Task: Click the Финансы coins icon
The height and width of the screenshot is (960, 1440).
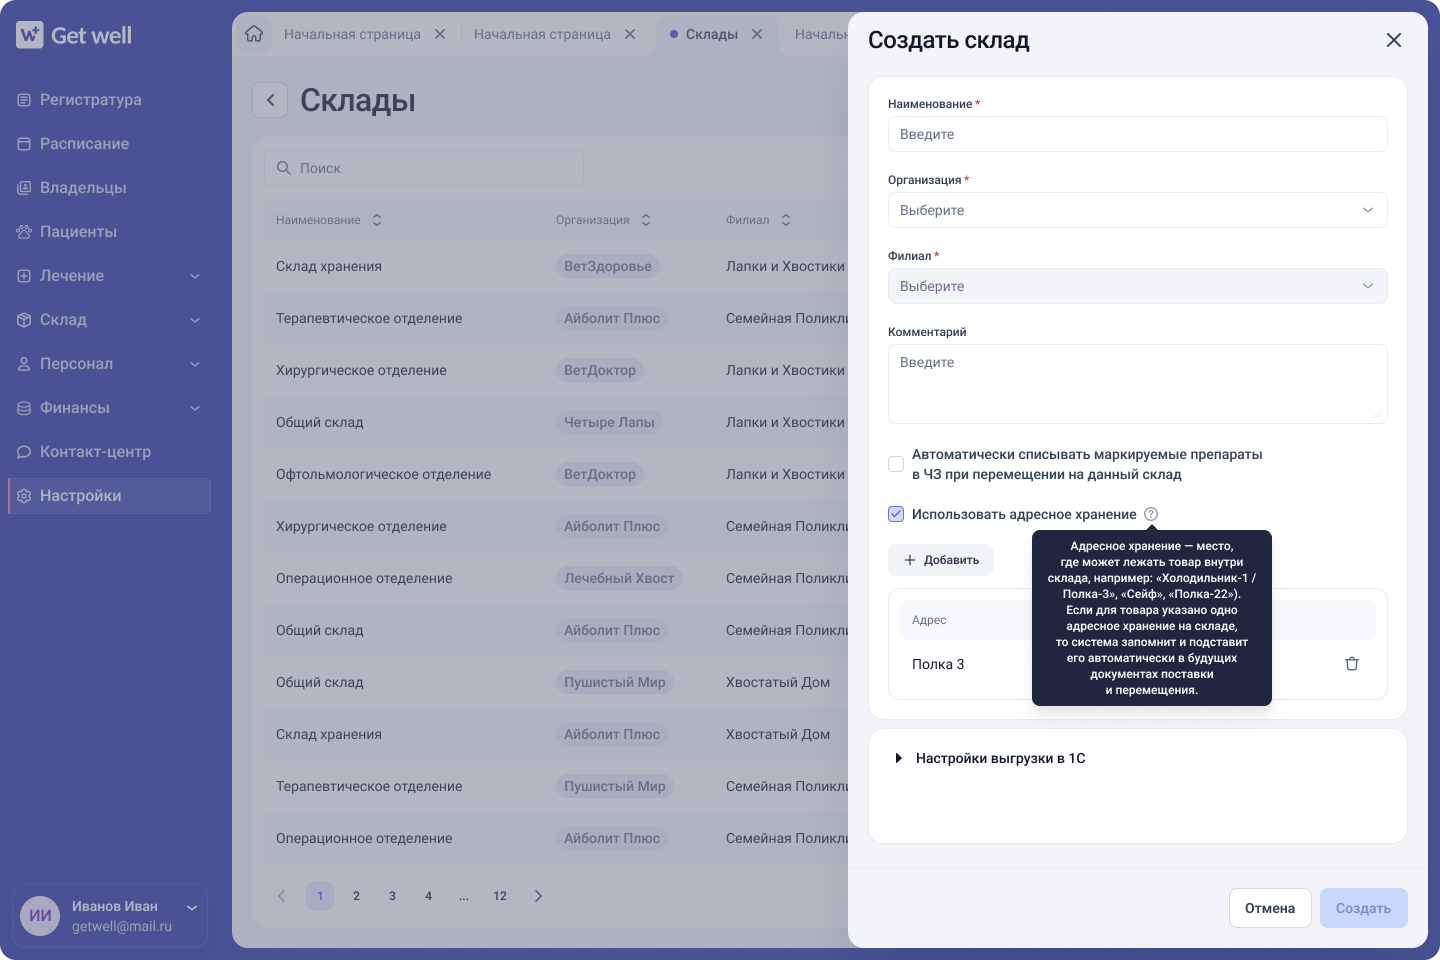Action: pos(24,408)
